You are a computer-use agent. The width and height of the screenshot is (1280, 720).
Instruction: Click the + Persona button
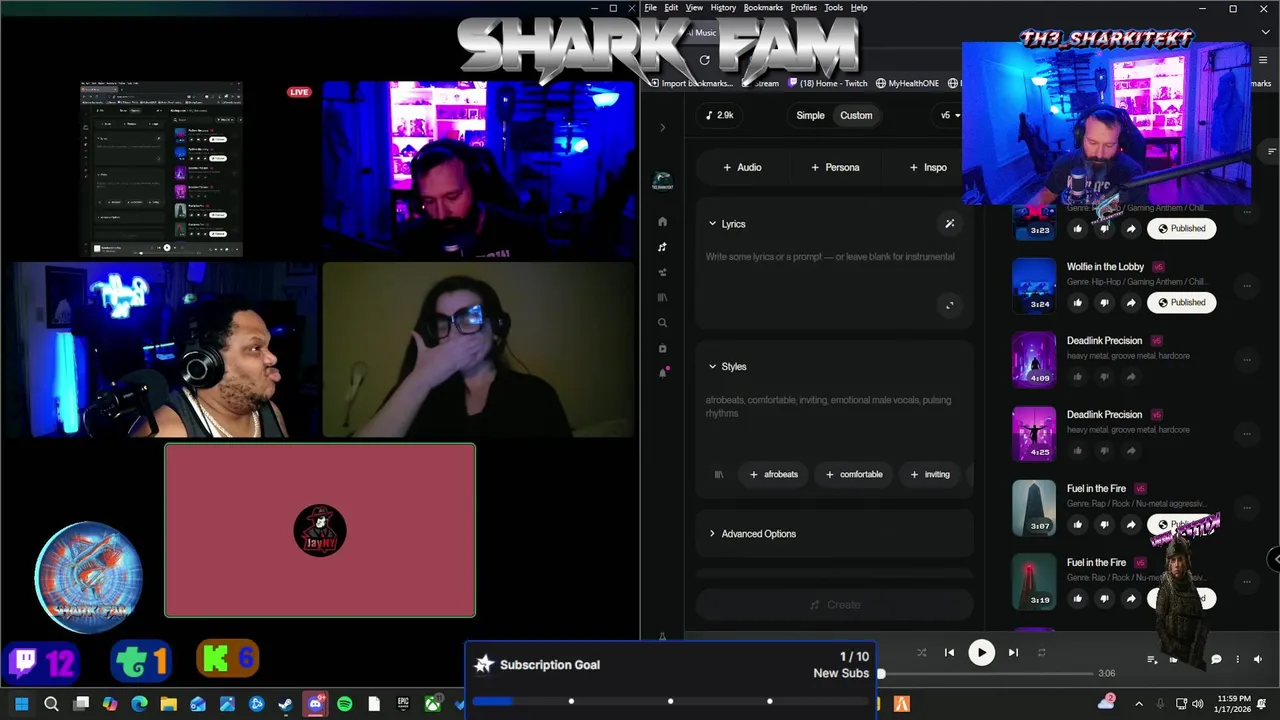tap(835, 167)
